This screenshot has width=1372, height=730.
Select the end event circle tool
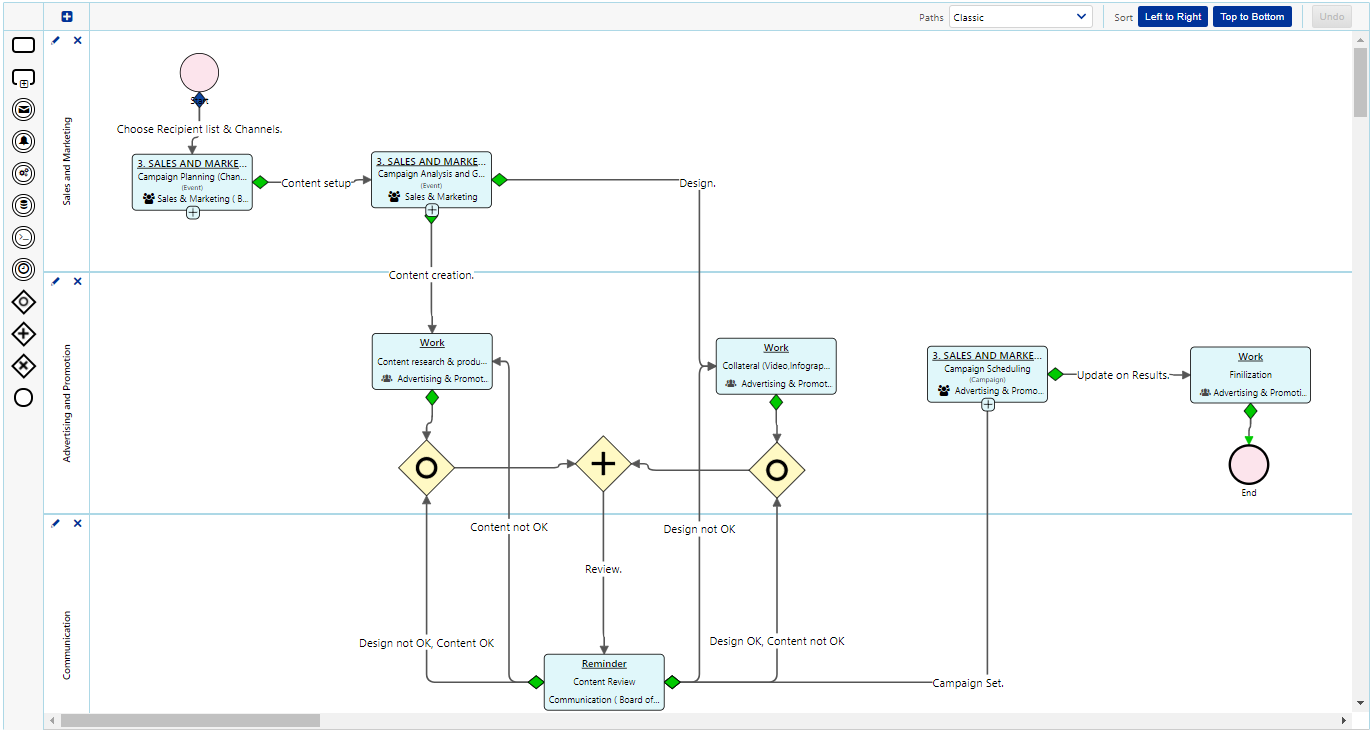pyautogui.click(x=23, y=397)
